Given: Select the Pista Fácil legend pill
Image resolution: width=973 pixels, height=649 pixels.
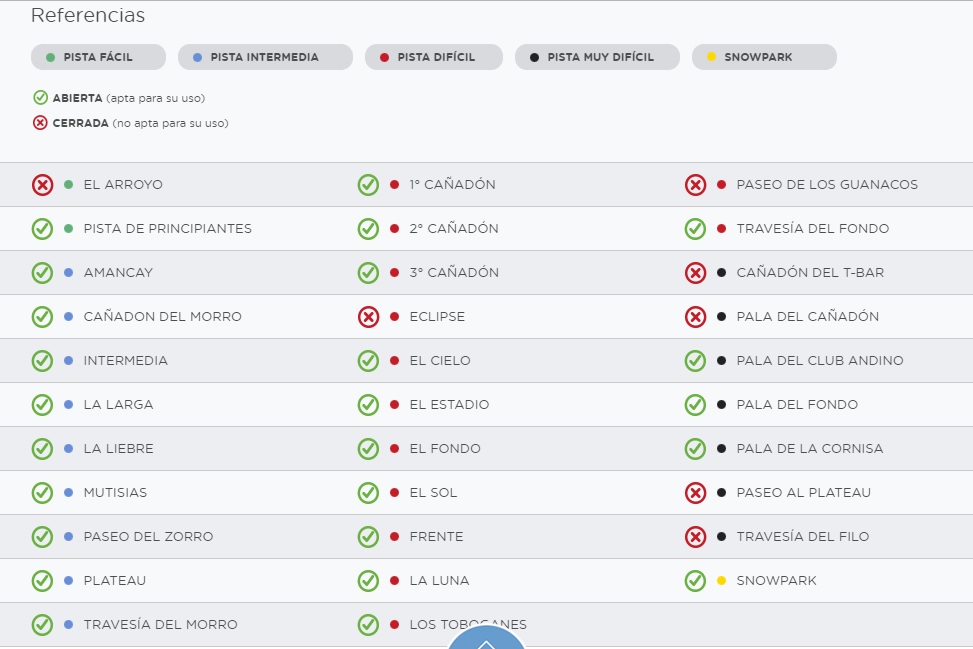Looking at the screenshot, I should pos(98,57).
